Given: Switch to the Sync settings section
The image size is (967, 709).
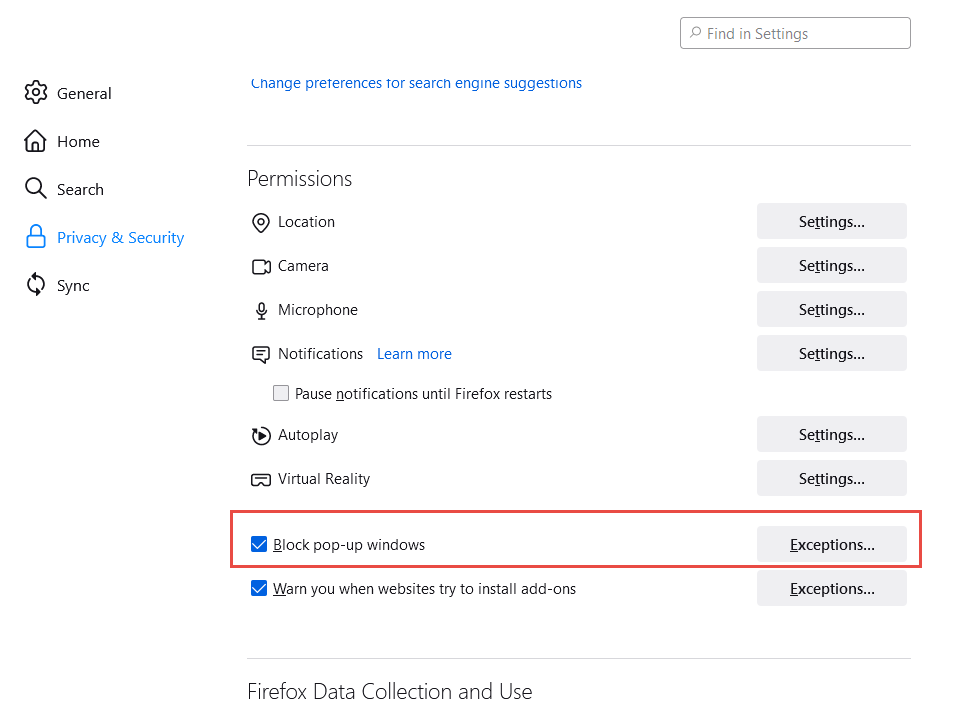Looking at the screenshot, I should tap(70, 285).
